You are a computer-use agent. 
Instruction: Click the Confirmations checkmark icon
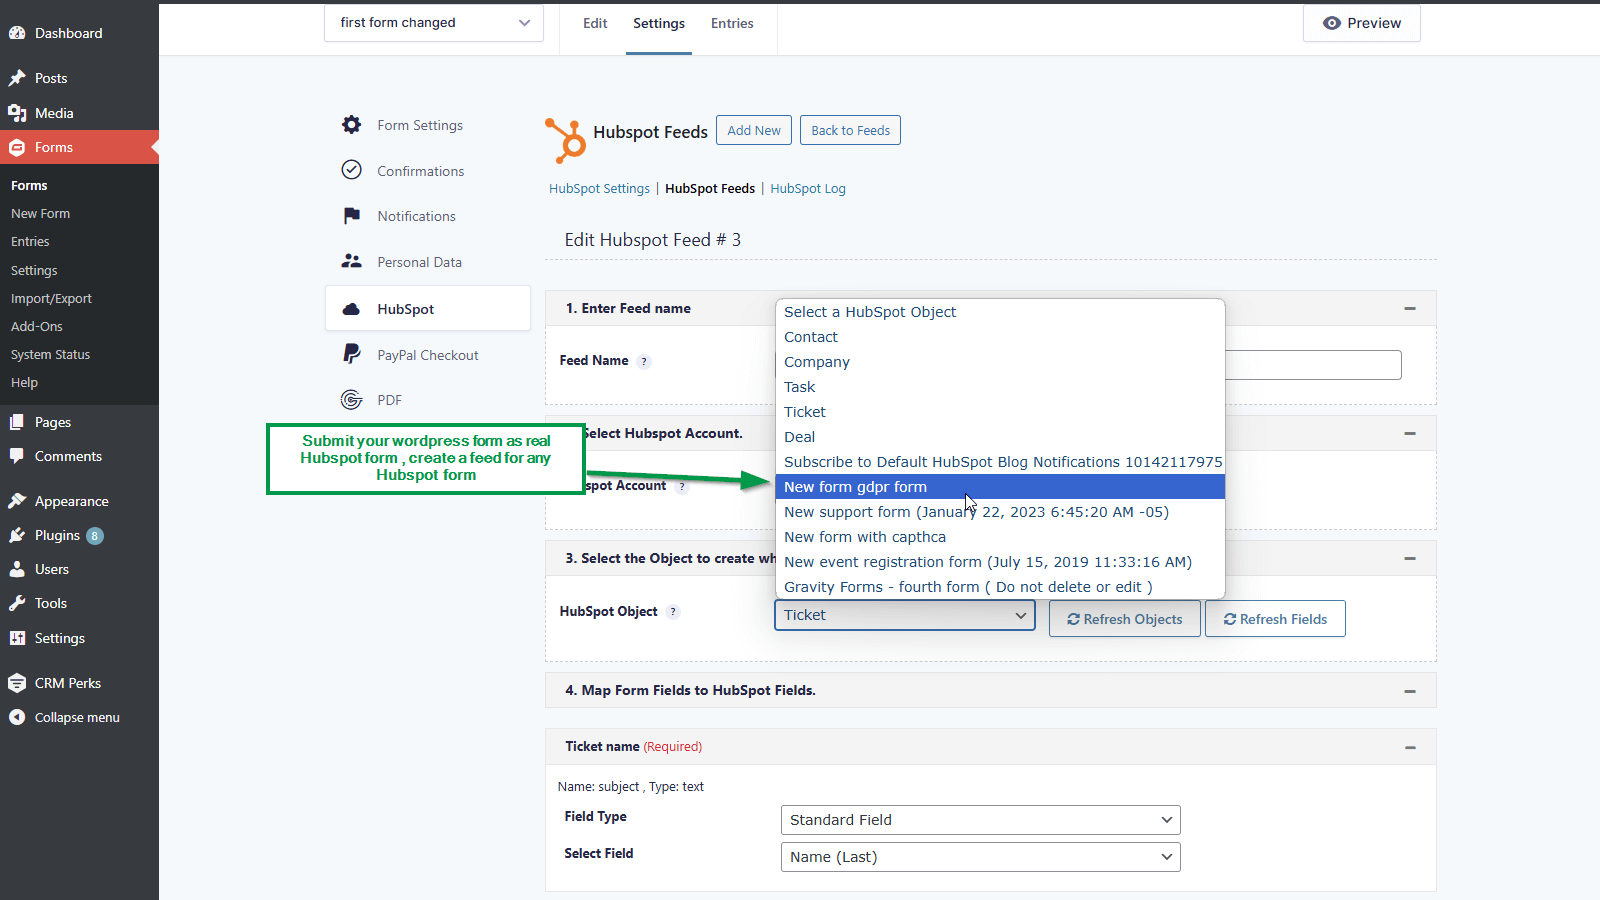(351, 170)
